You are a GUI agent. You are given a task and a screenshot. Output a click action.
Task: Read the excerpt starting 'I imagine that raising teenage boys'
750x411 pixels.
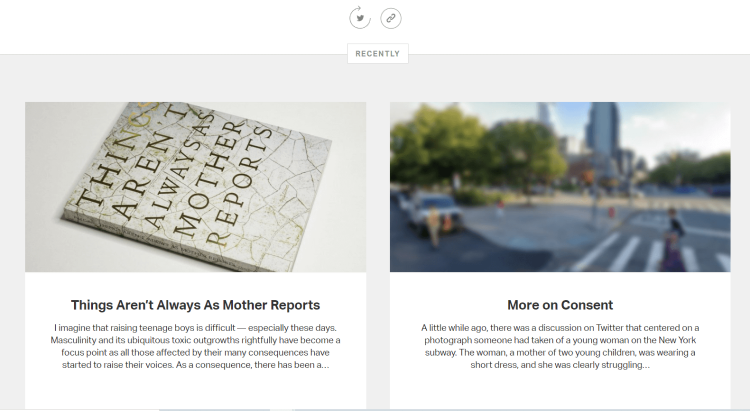point(196,346)
